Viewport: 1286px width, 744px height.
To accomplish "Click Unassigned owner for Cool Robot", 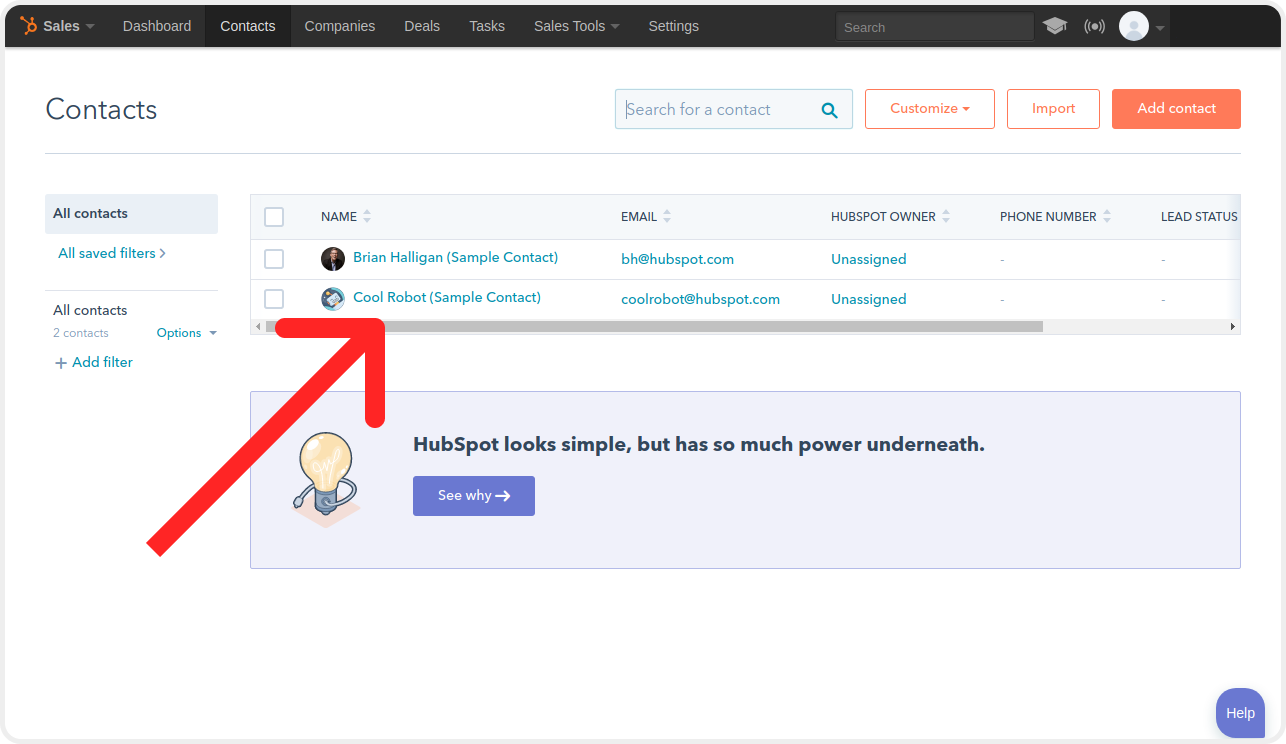I will 869,299.
